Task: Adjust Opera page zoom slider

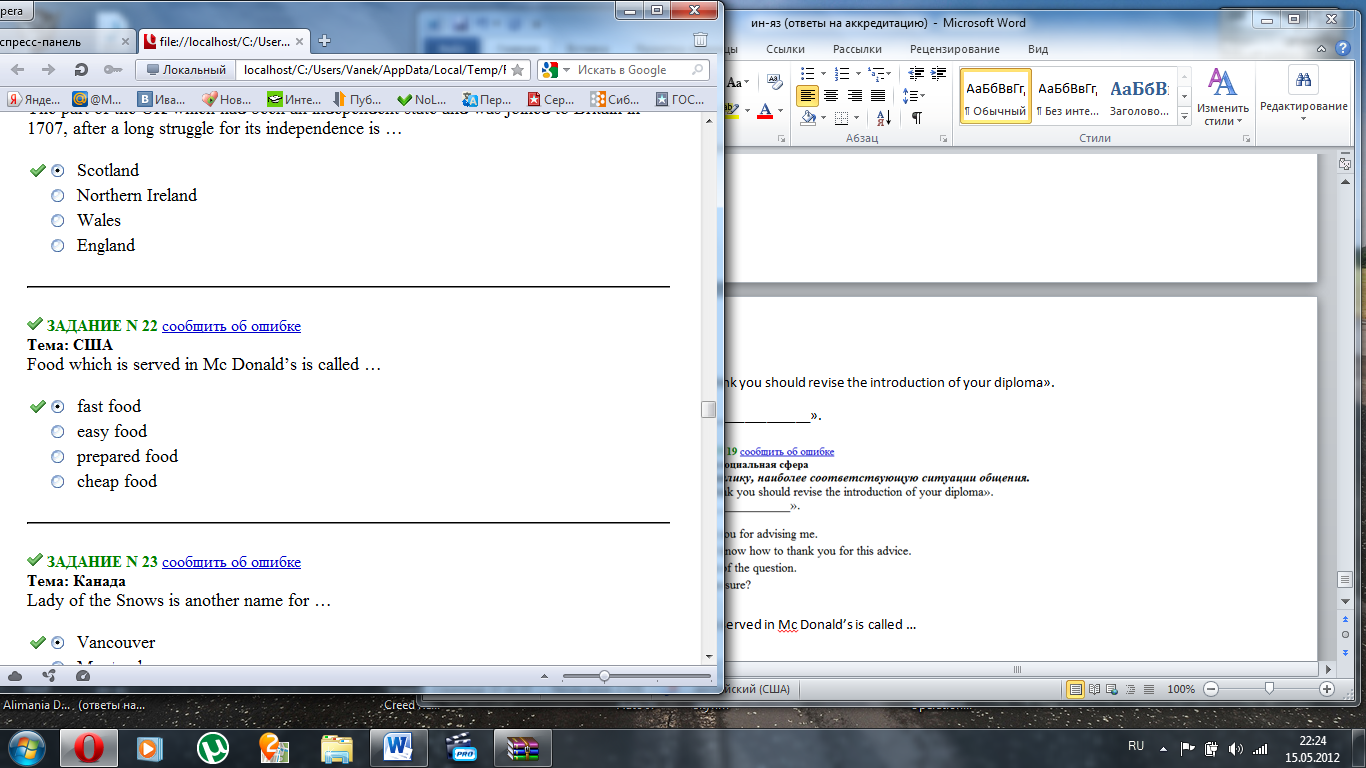Action: (x=604, y=676)
